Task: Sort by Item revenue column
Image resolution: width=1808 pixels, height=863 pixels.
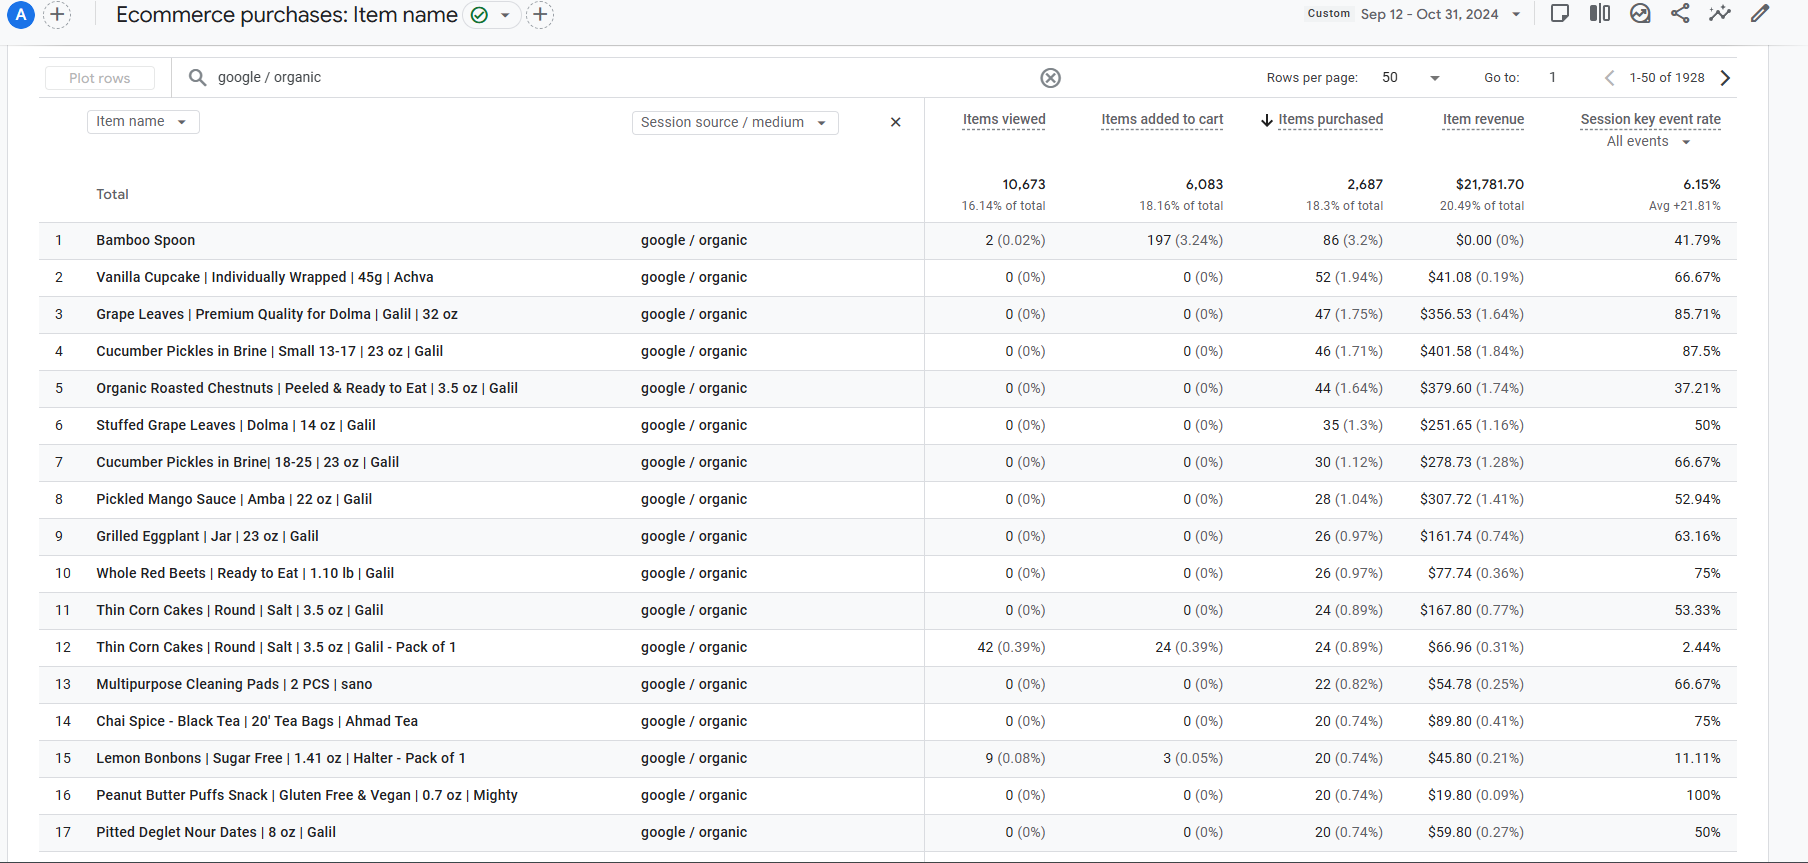Action: 1483,120
